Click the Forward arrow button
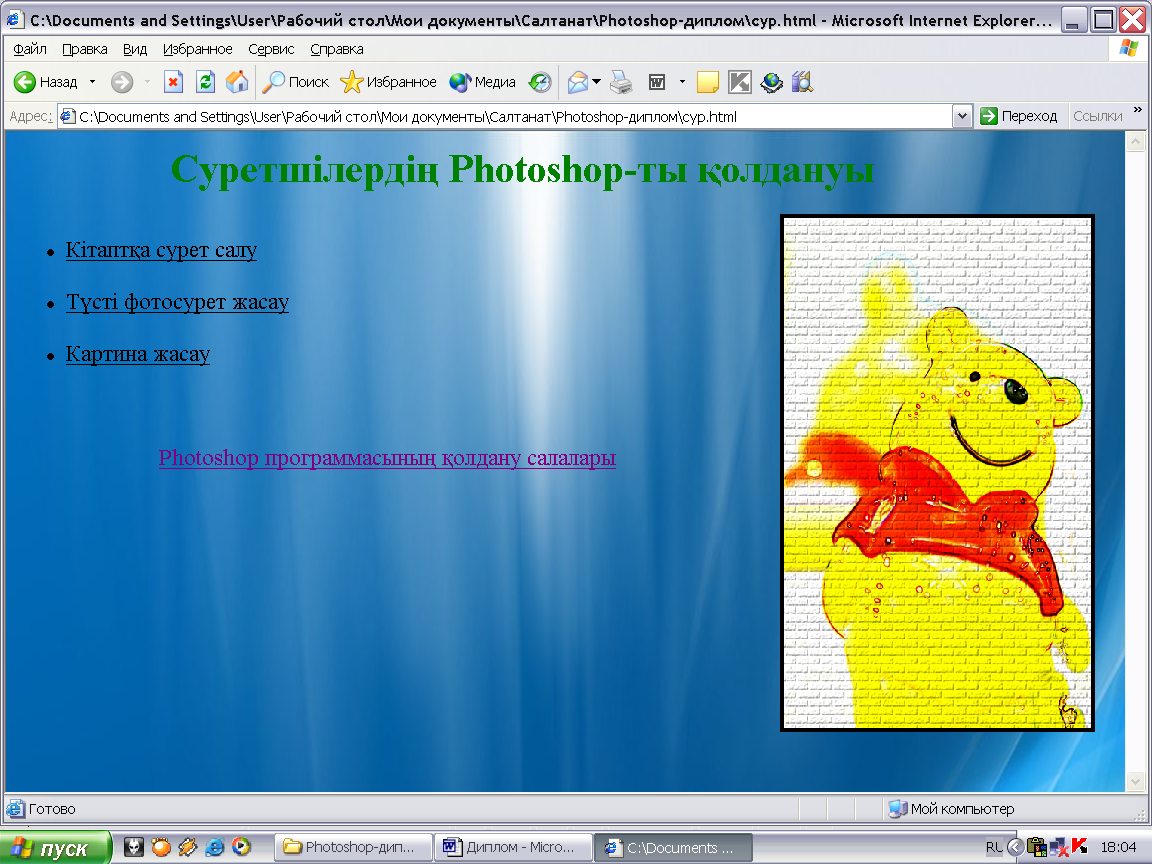The width and height of the screenshot is (1152, 864). click(122, 82)
